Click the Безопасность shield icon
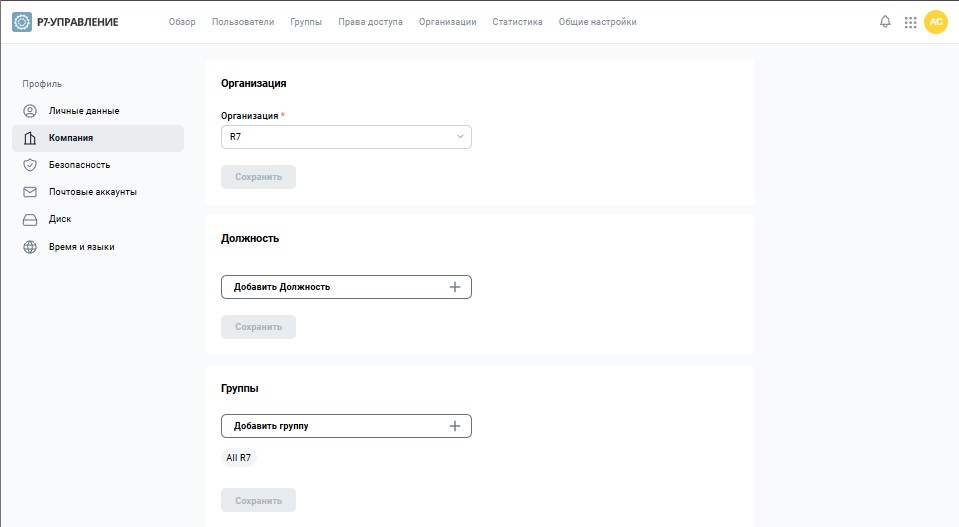 [30, 165]
